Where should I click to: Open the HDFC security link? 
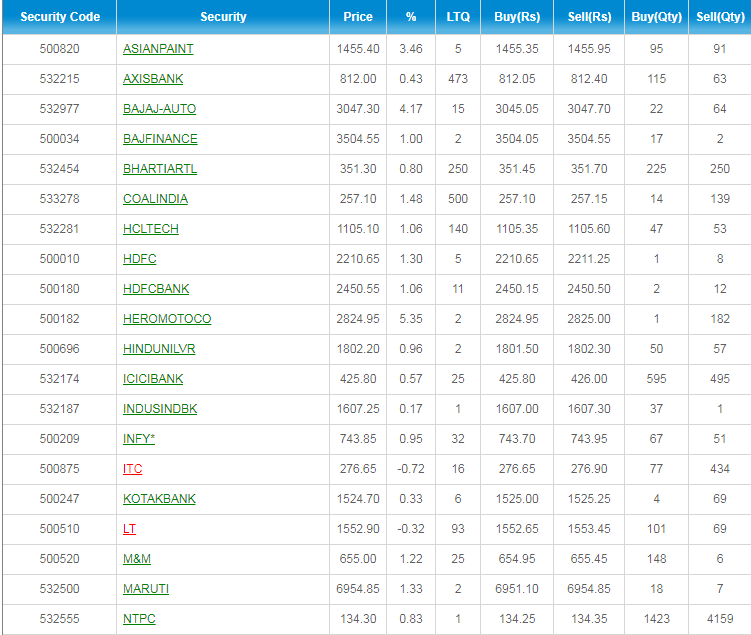139,259
